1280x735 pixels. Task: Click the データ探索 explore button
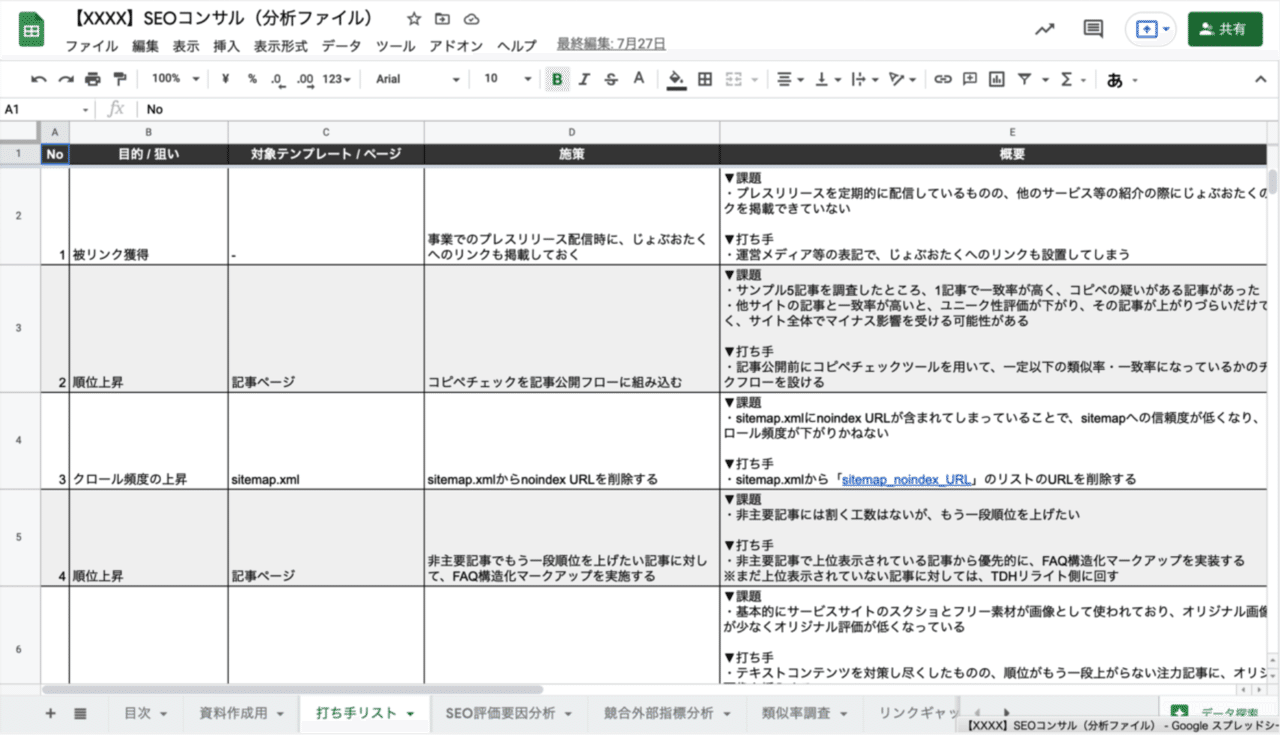pos(1215,714)
